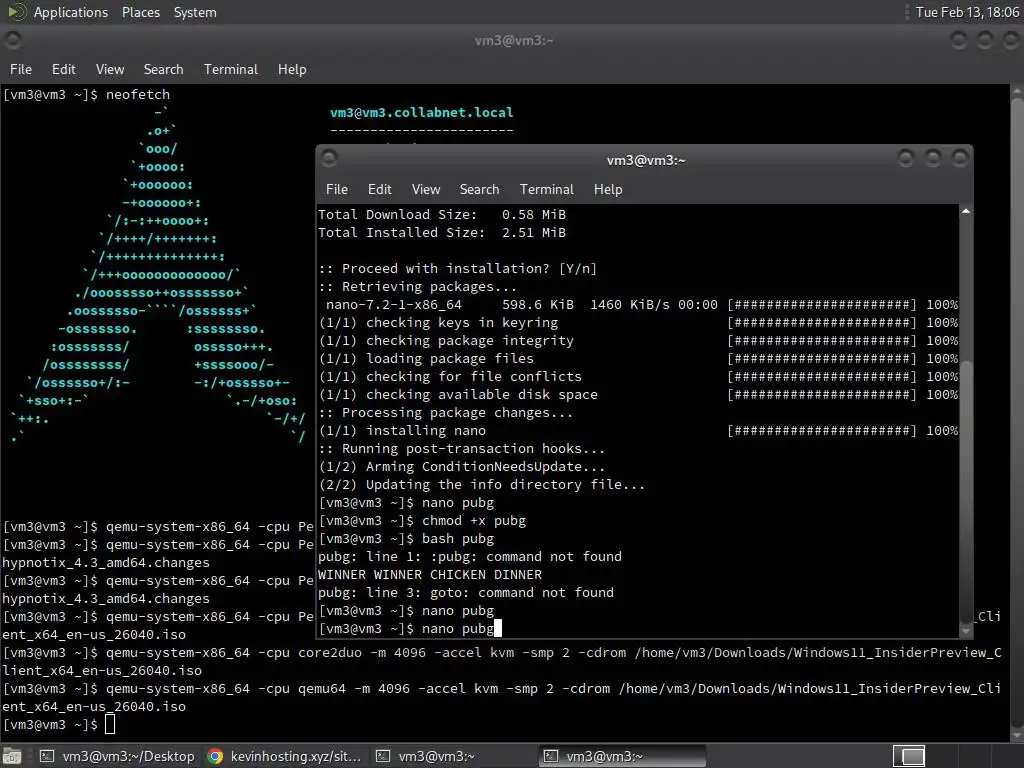Screen dimensions: 1024x768
Task: Click back terminal's right-edge scrollbar
Action: [x=1017, y=413]
